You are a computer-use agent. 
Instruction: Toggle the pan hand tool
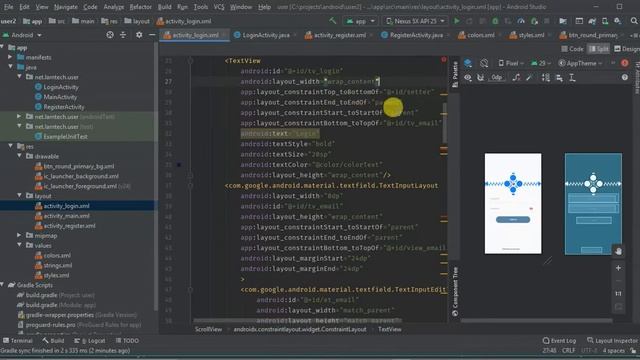pyautogui.click(x=618, y=251)
